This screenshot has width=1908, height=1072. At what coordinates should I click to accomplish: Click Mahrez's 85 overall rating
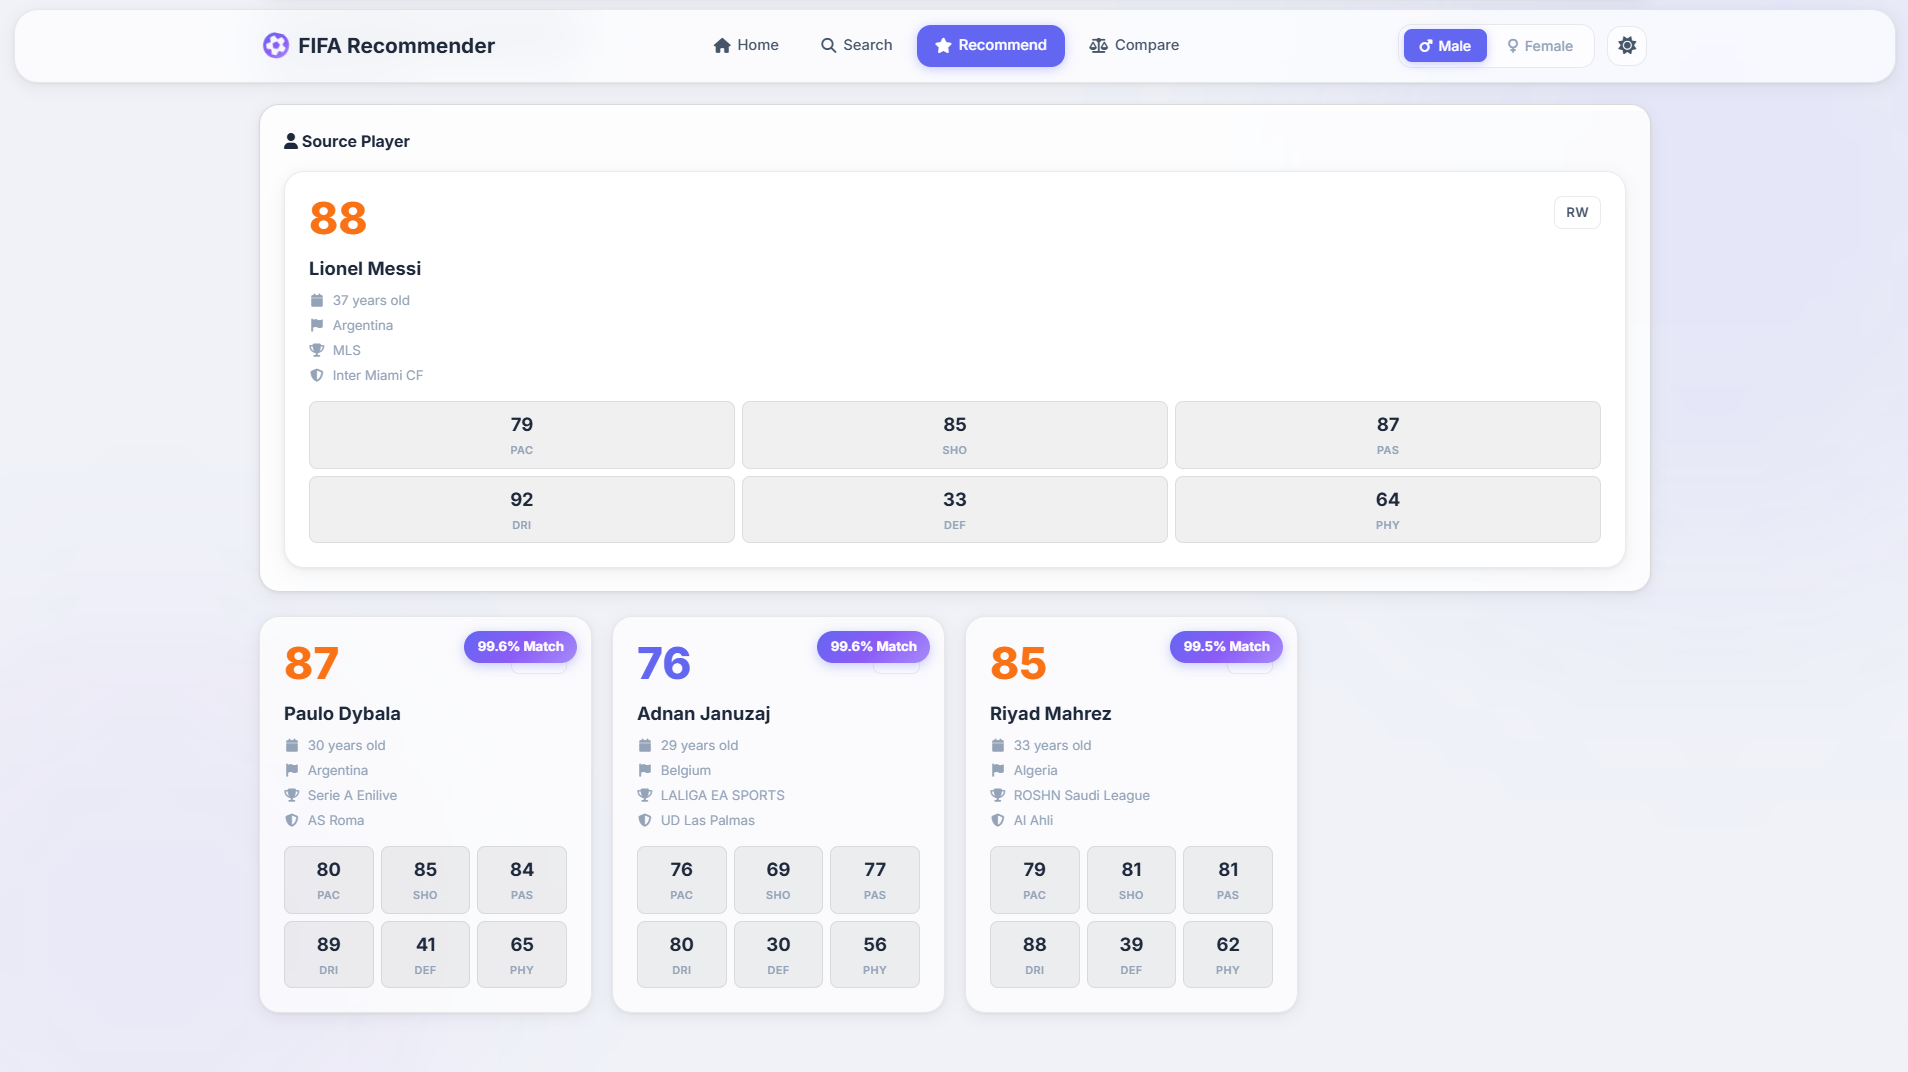pos(1018,663)
